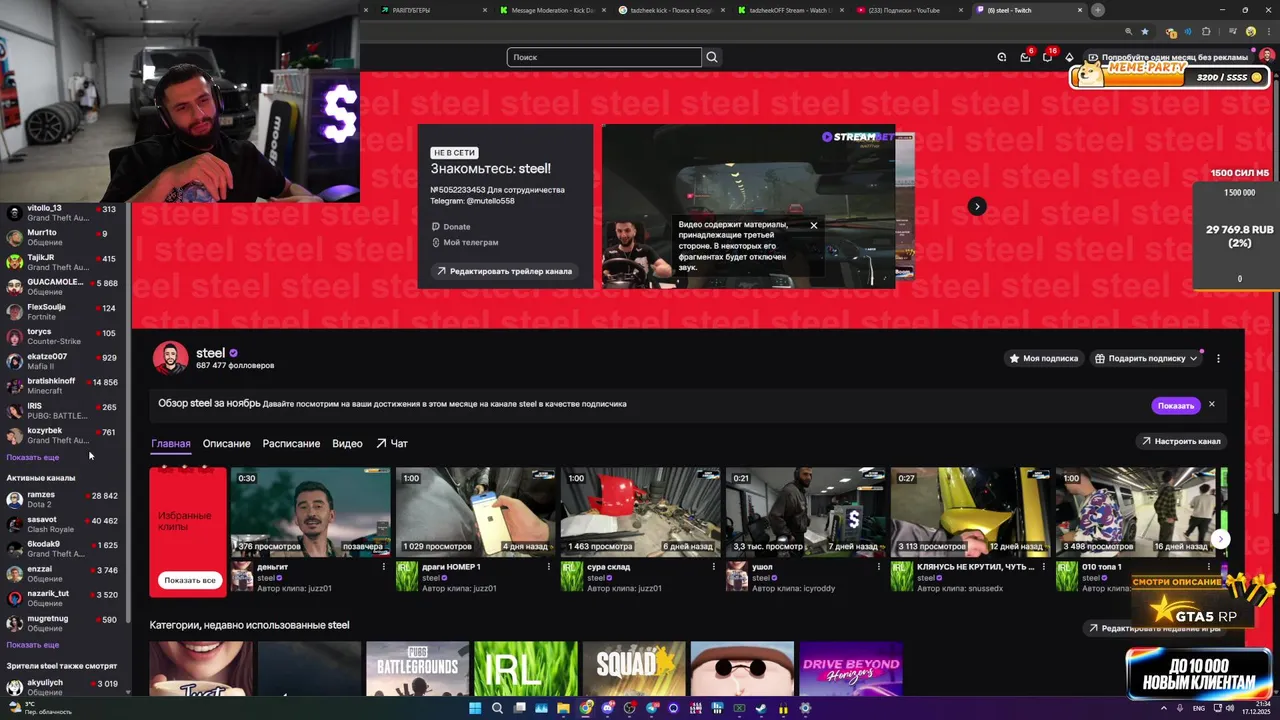Click the 687 477 фолловеров count
Viewport: 1280px width, 720px height.
(x=235, y=366)
